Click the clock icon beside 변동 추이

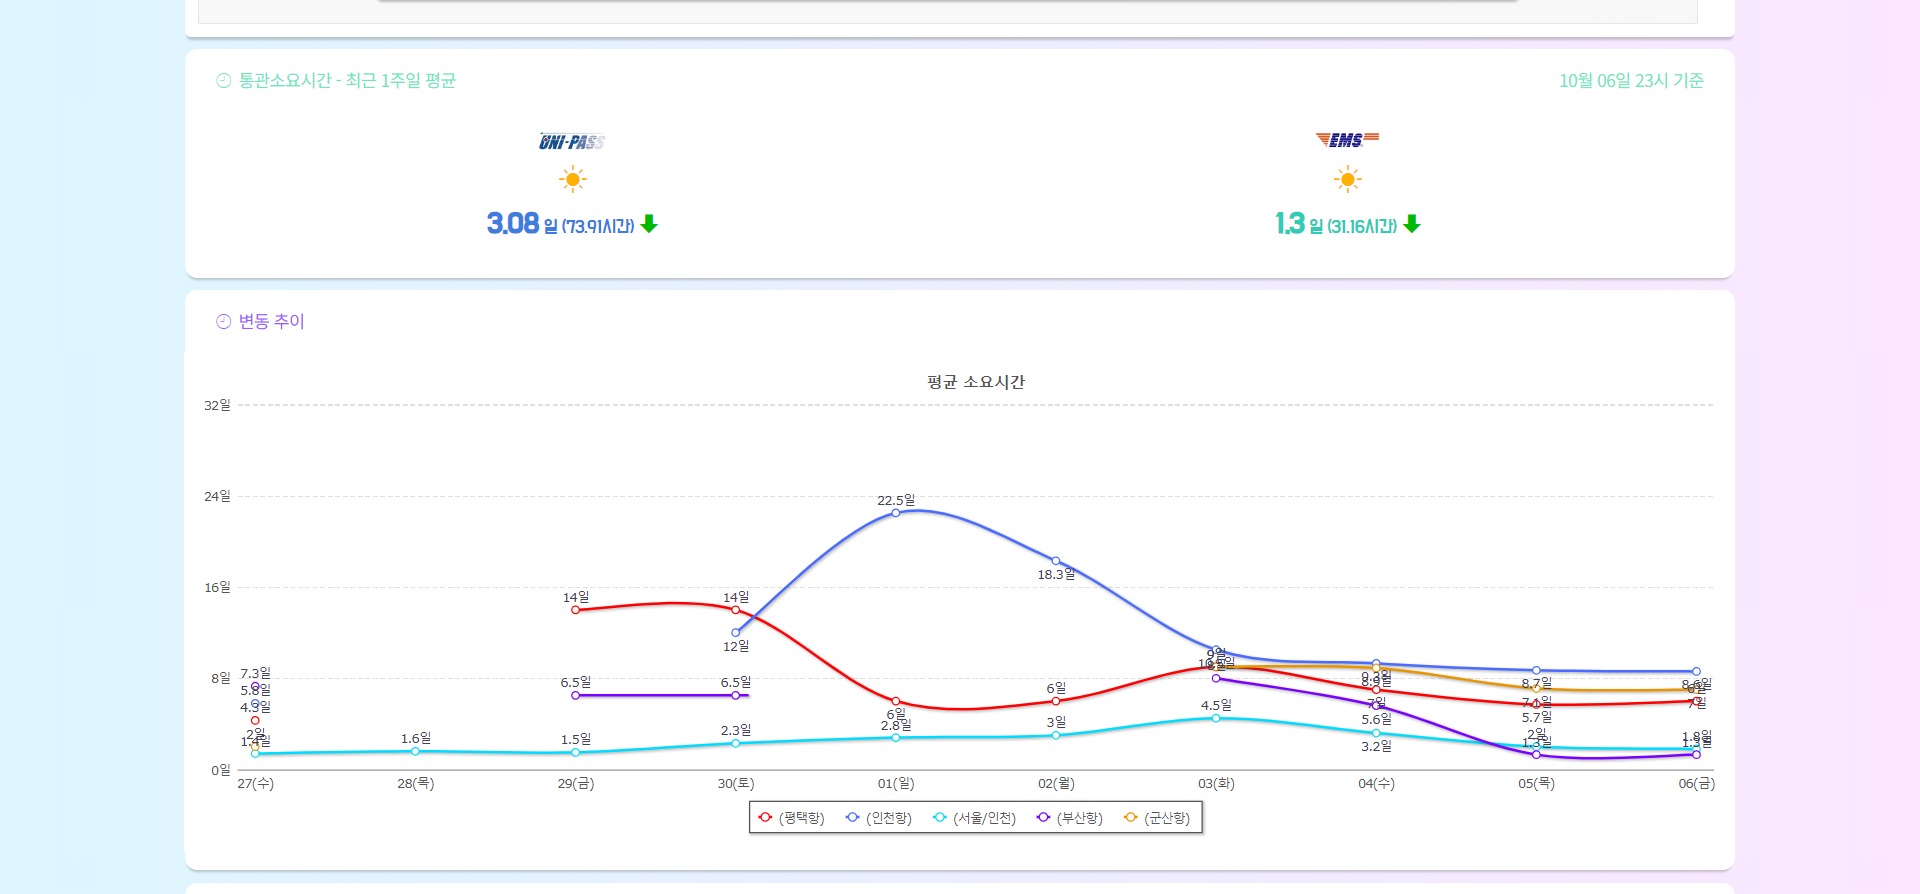[224, 322]
